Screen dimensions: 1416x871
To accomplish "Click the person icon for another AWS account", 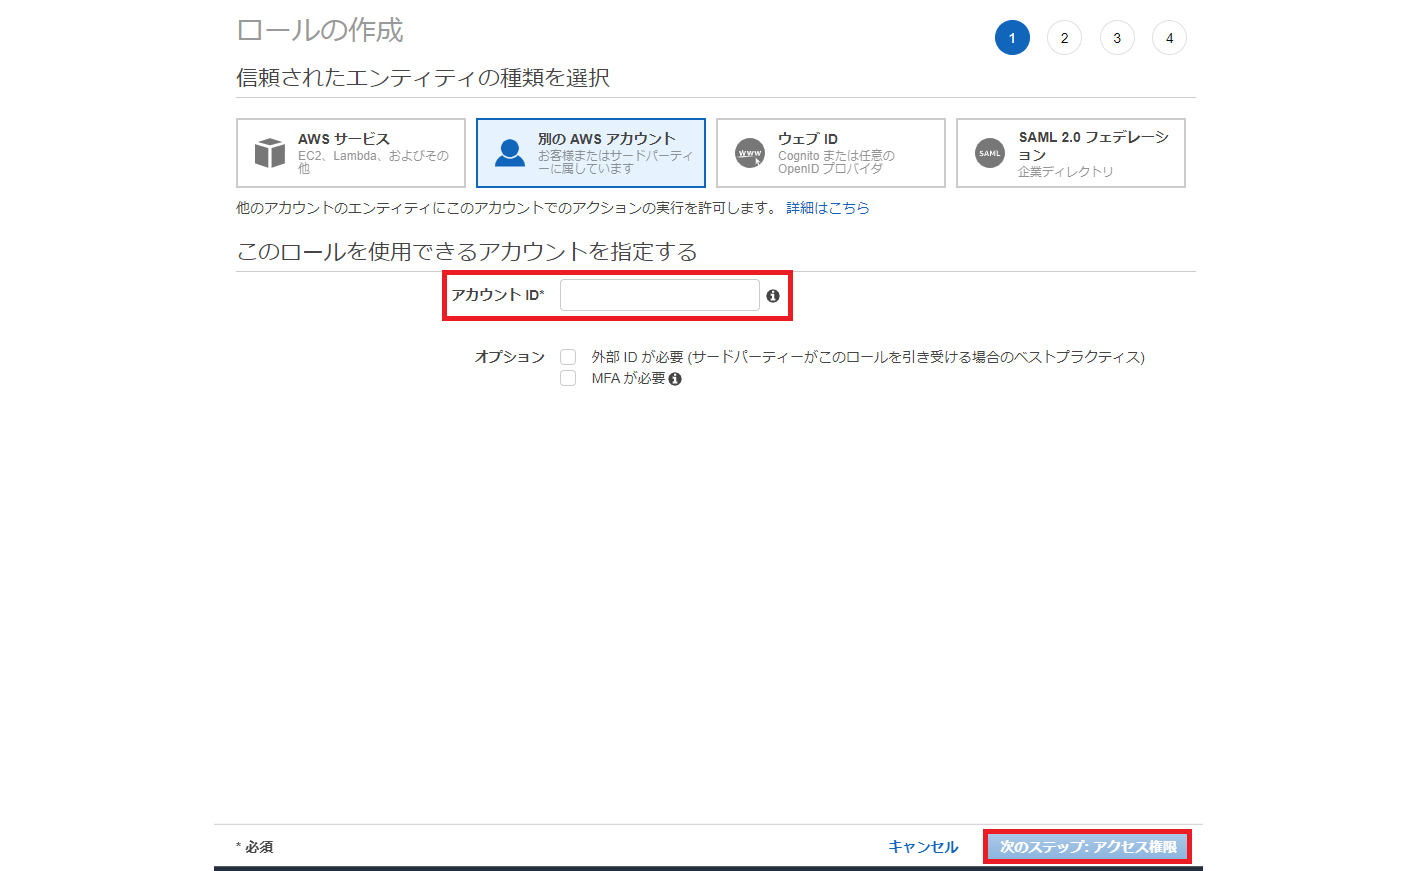I will click(x=510, y=153).
